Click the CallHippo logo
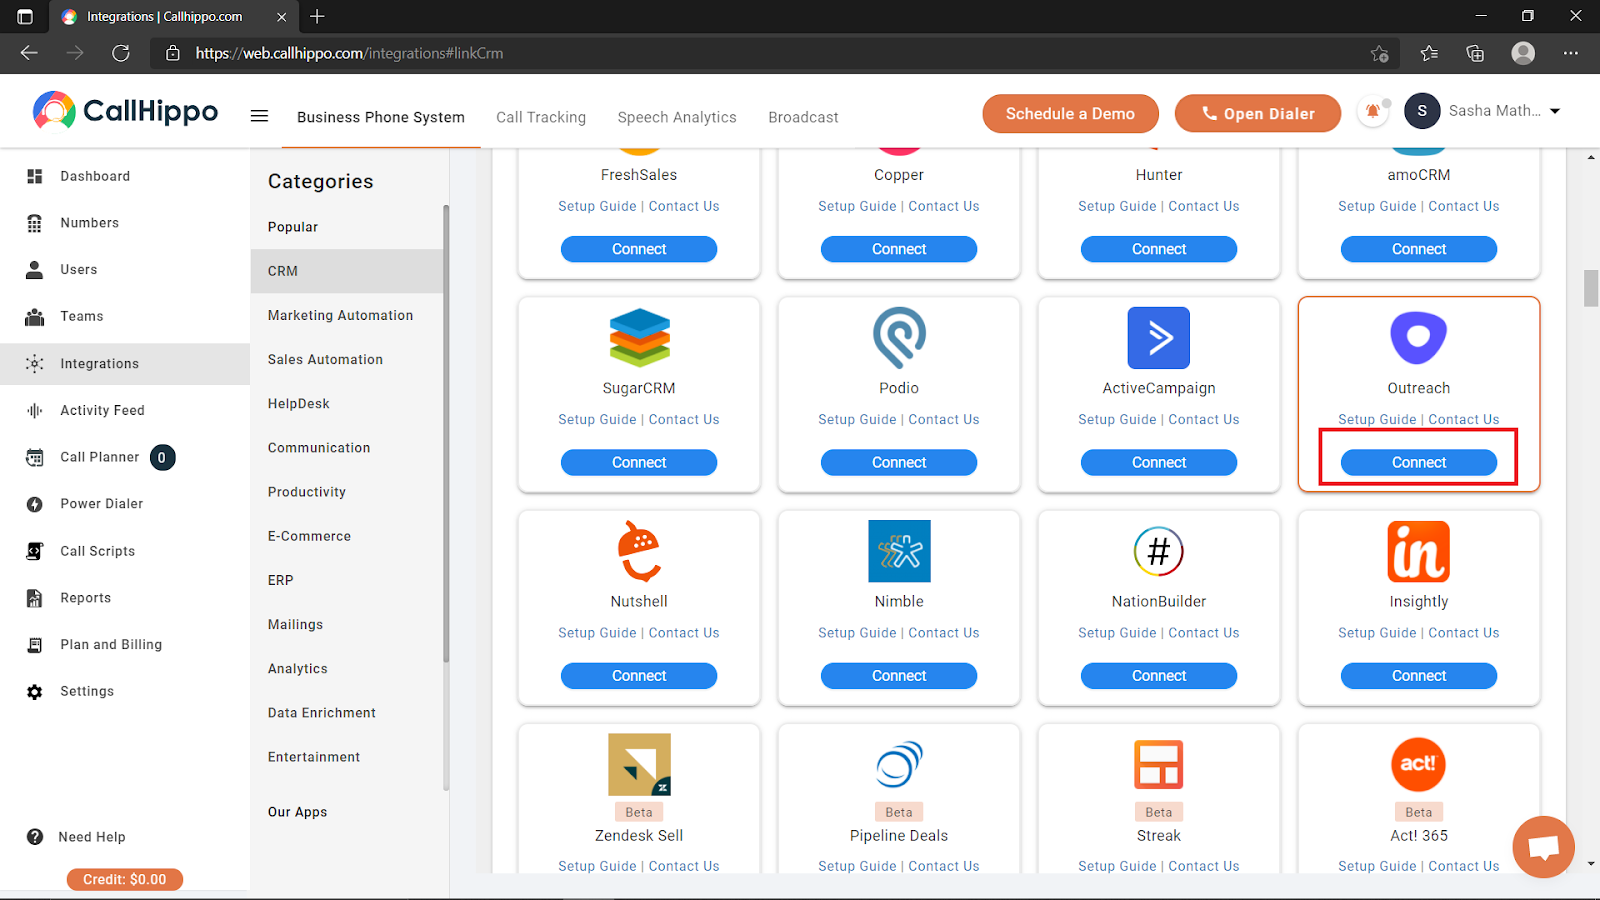Image resolution: width=1600 pixels, height=900 pixels. [126, 111]
